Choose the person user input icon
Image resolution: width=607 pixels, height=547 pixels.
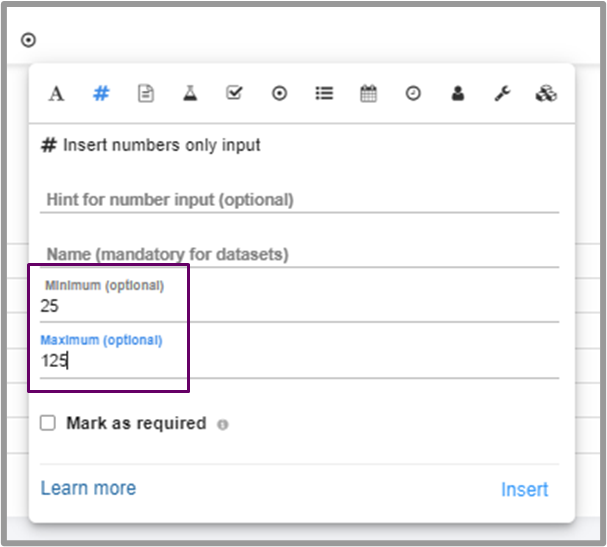[457, 94]
